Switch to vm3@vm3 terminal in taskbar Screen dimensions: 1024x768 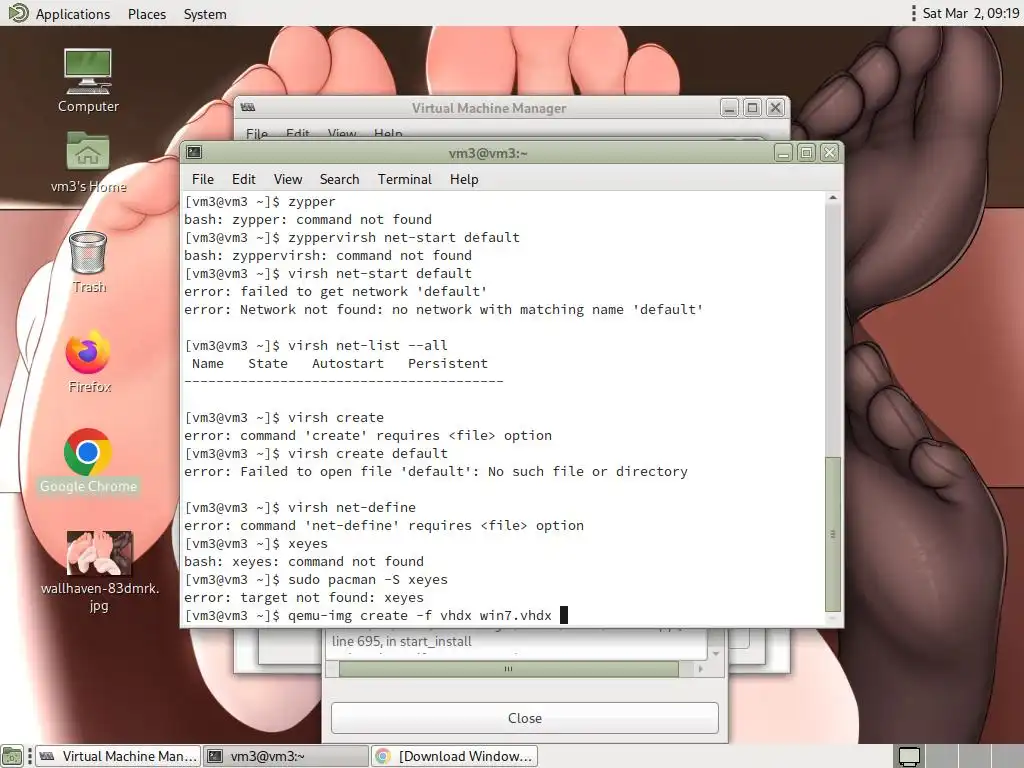(285, 756)
